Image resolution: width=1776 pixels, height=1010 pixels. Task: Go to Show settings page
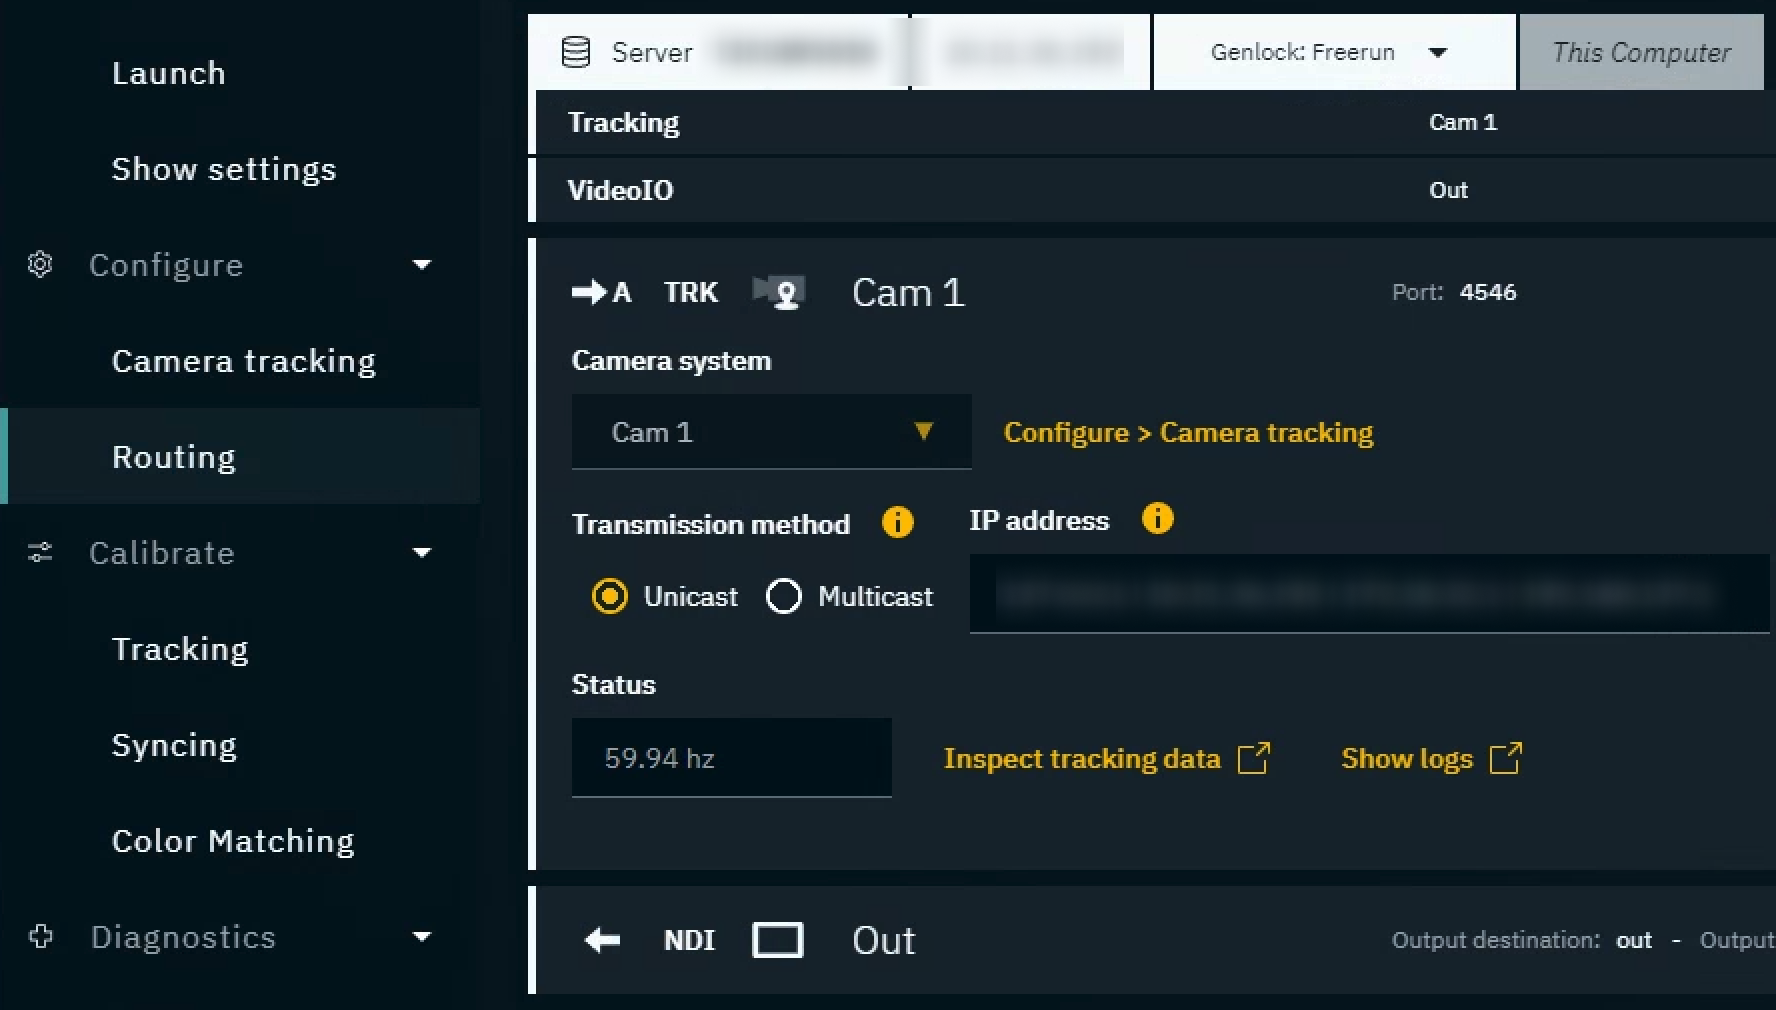[223, 169]
